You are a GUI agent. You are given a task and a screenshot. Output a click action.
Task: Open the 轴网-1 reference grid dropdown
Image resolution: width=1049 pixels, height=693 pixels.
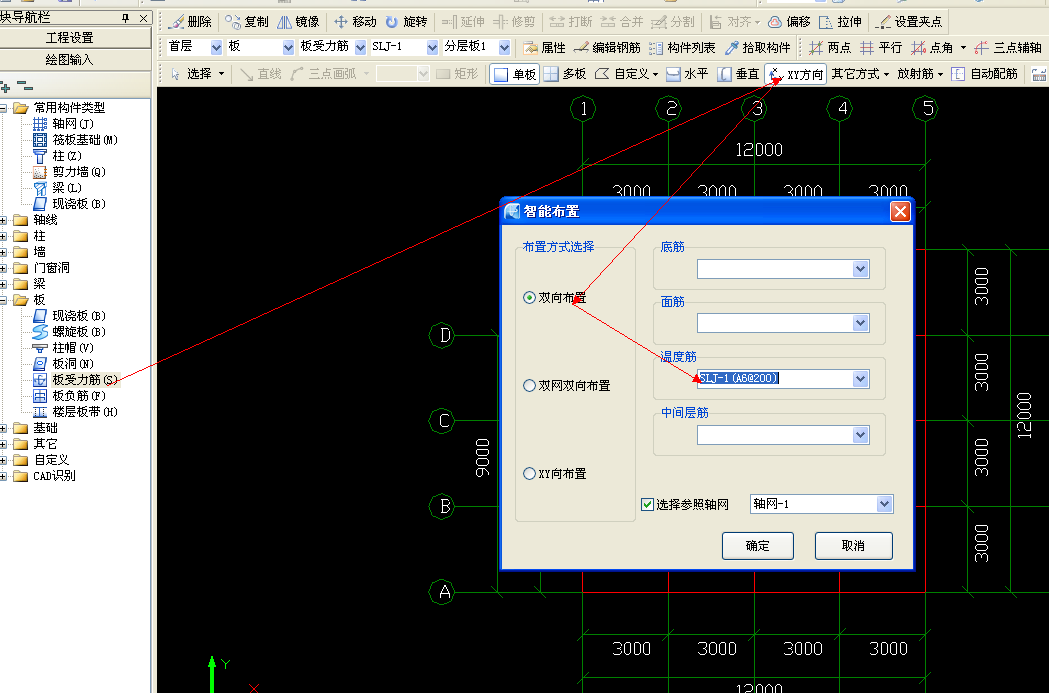coord(884,504)
